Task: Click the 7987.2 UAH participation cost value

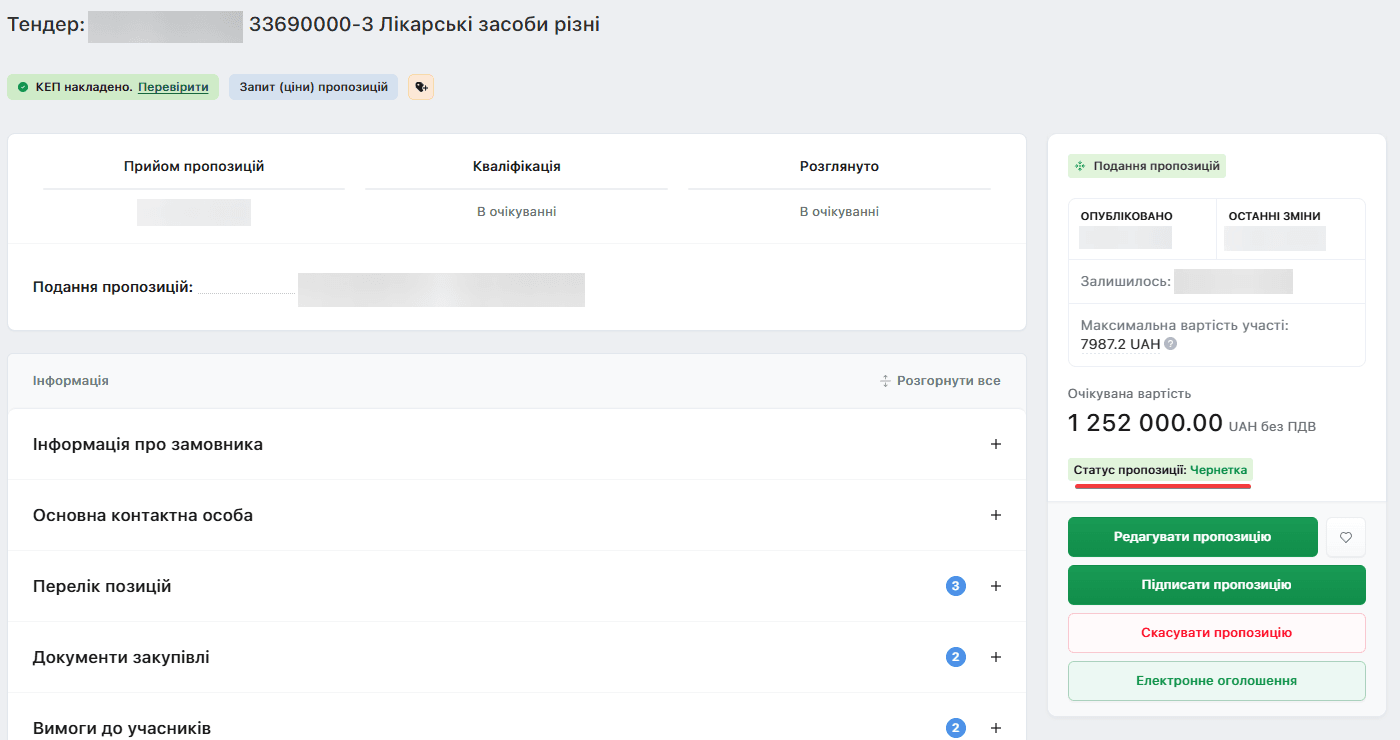Action: (1120, 344)
